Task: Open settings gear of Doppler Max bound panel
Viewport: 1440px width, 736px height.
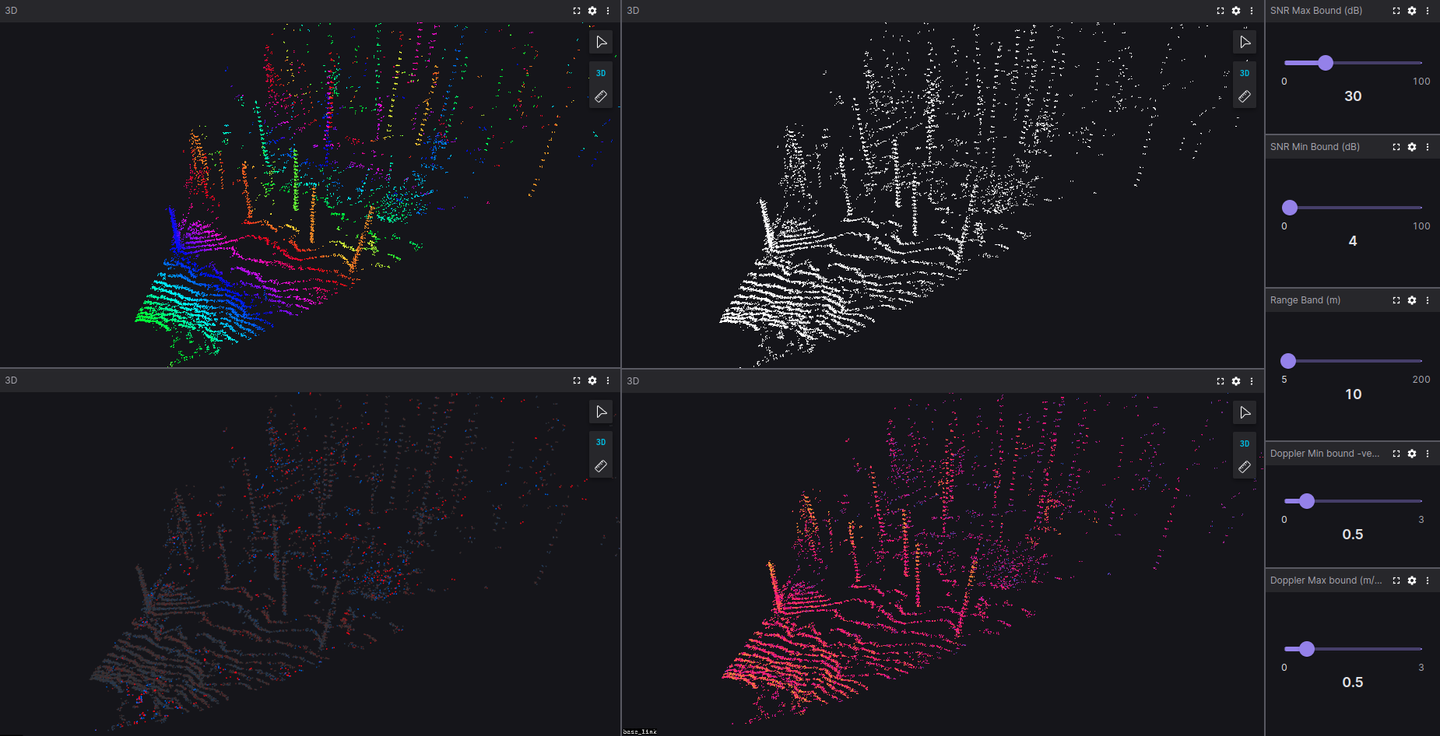Action: [x=1412, y=580]
